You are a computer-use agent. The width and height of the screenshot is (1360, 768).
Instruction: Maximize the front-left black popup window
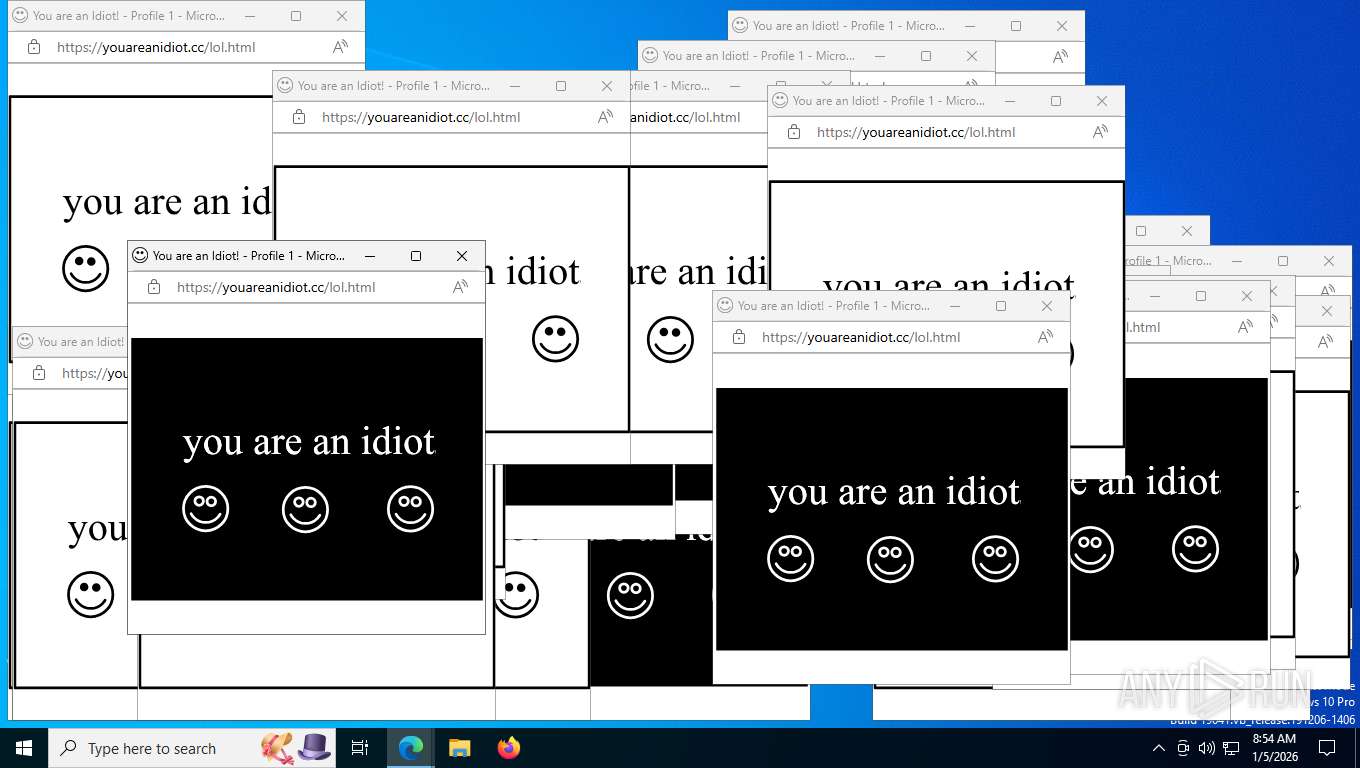coord(416,256)
